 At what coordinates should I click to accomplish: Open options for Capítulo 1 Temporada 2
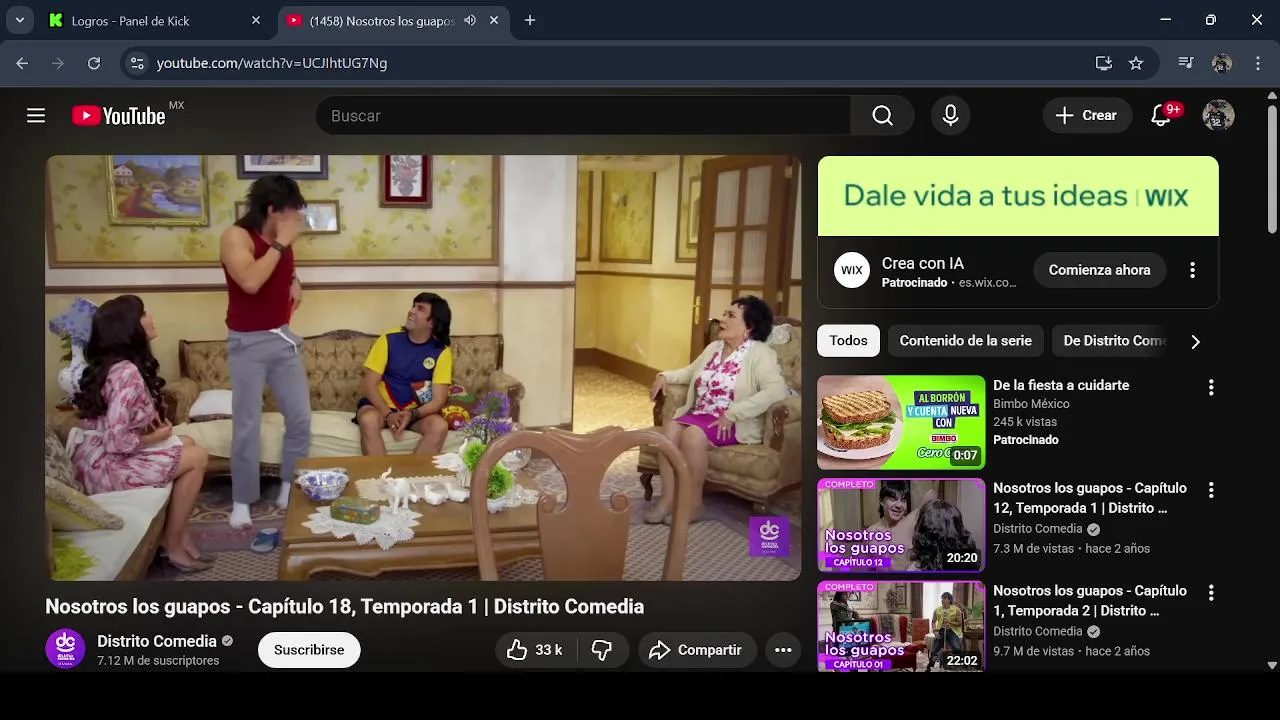pos(1211,593)
